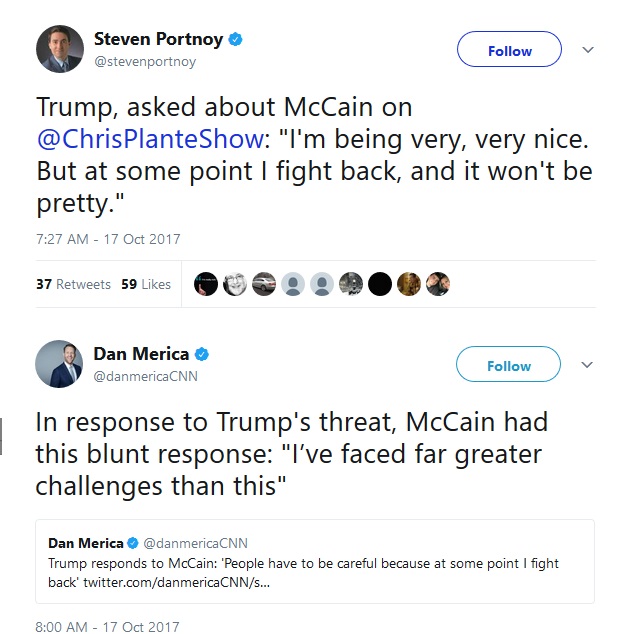Open the quoted Dan Merica tweet

tap(314, 561)
